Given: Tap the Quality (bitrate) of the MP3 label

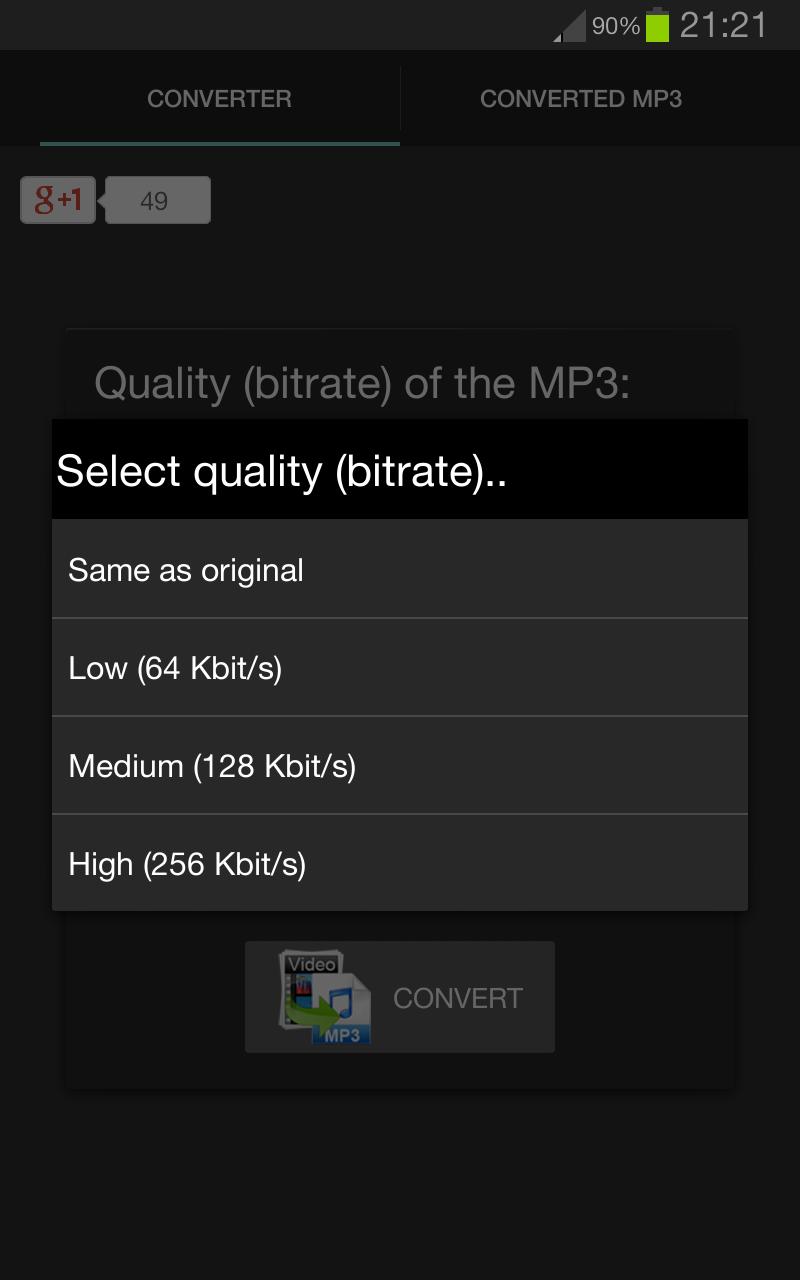Looking at the screenshot, I should tap(362, 383).
